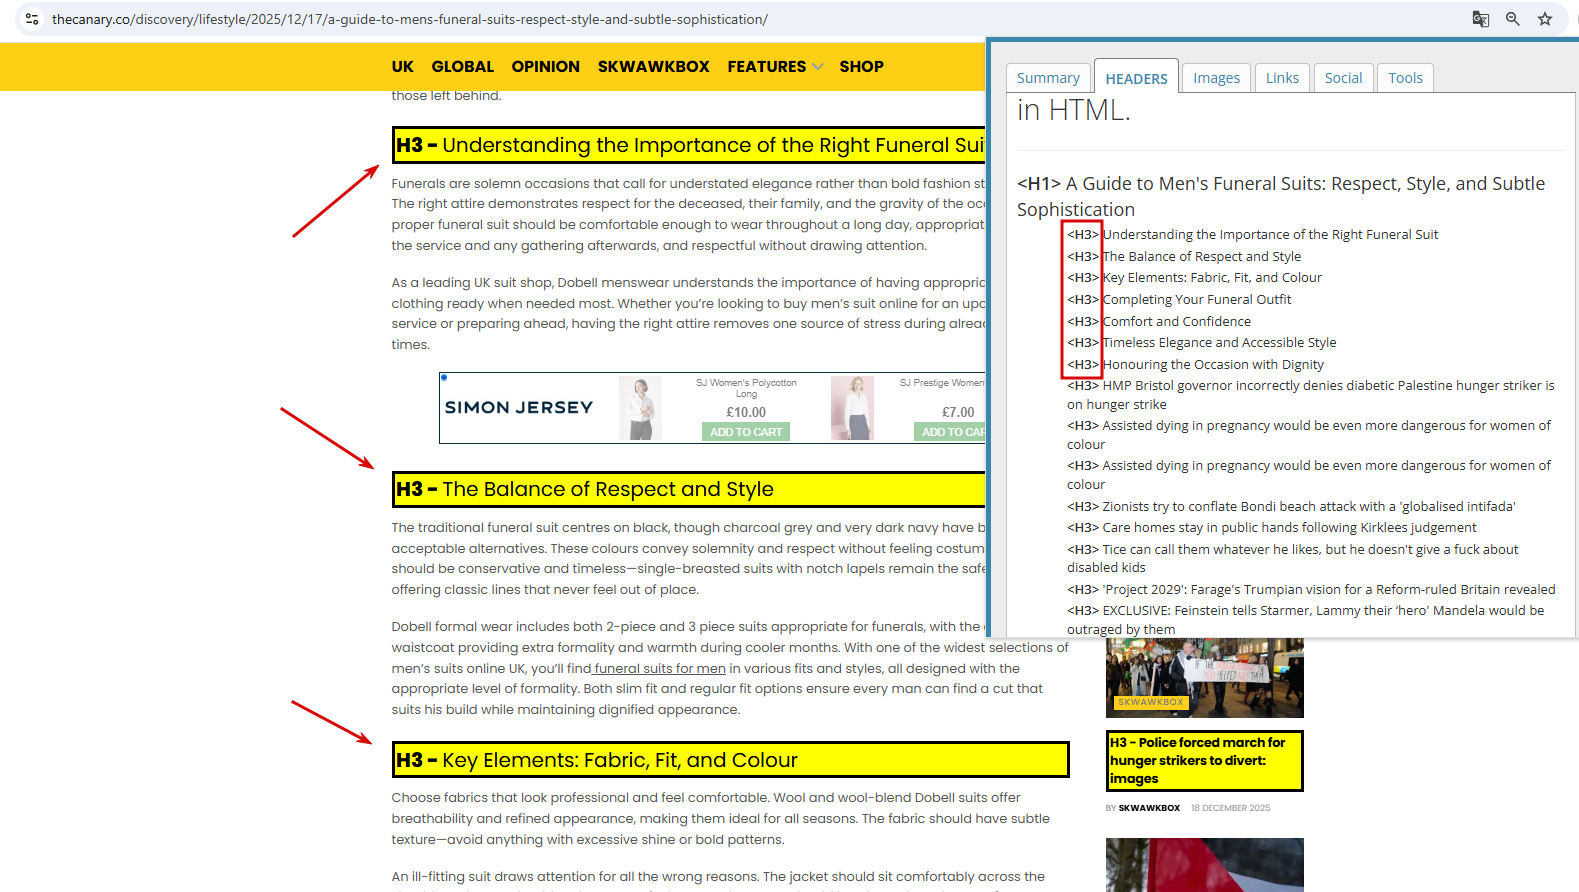Click 'Tice can call them whatever he likes' entry
Screen dimensions: 1579x892
[1293, 558]
